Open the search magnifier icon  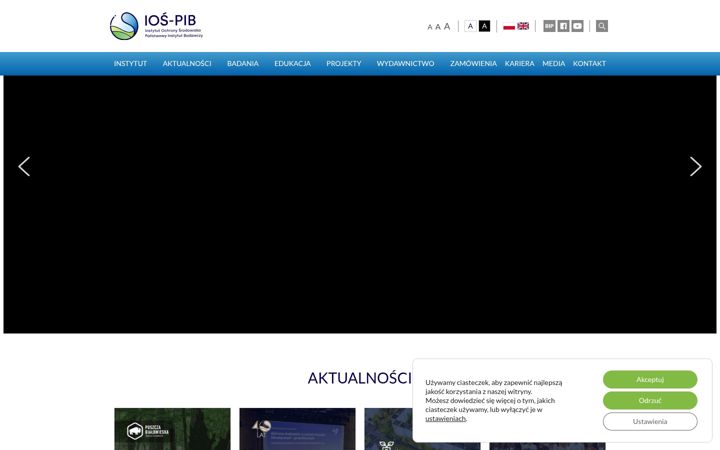tap(602, 26)
